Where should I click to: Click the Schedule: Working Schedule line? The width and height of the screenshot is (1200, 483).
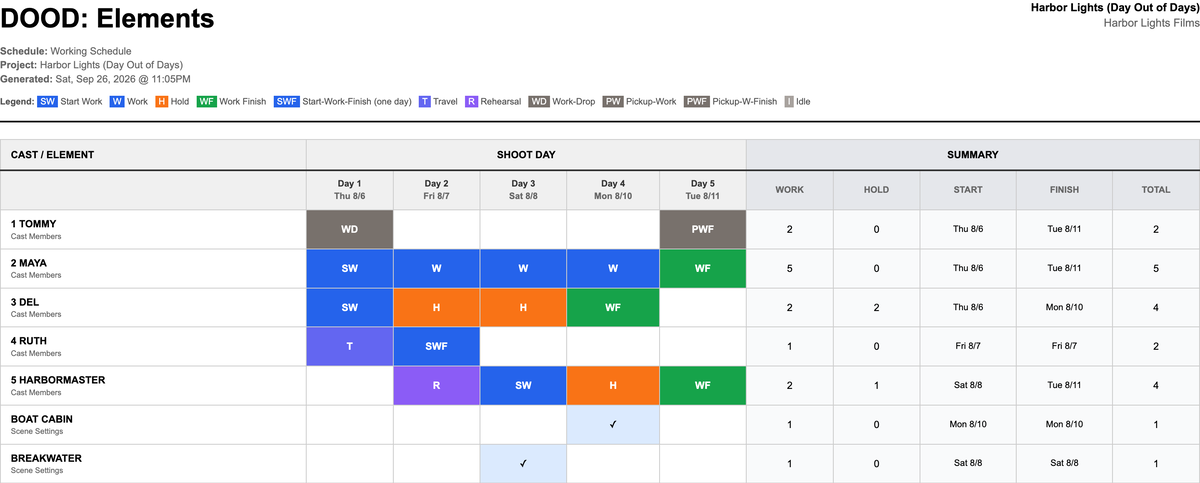66,51
